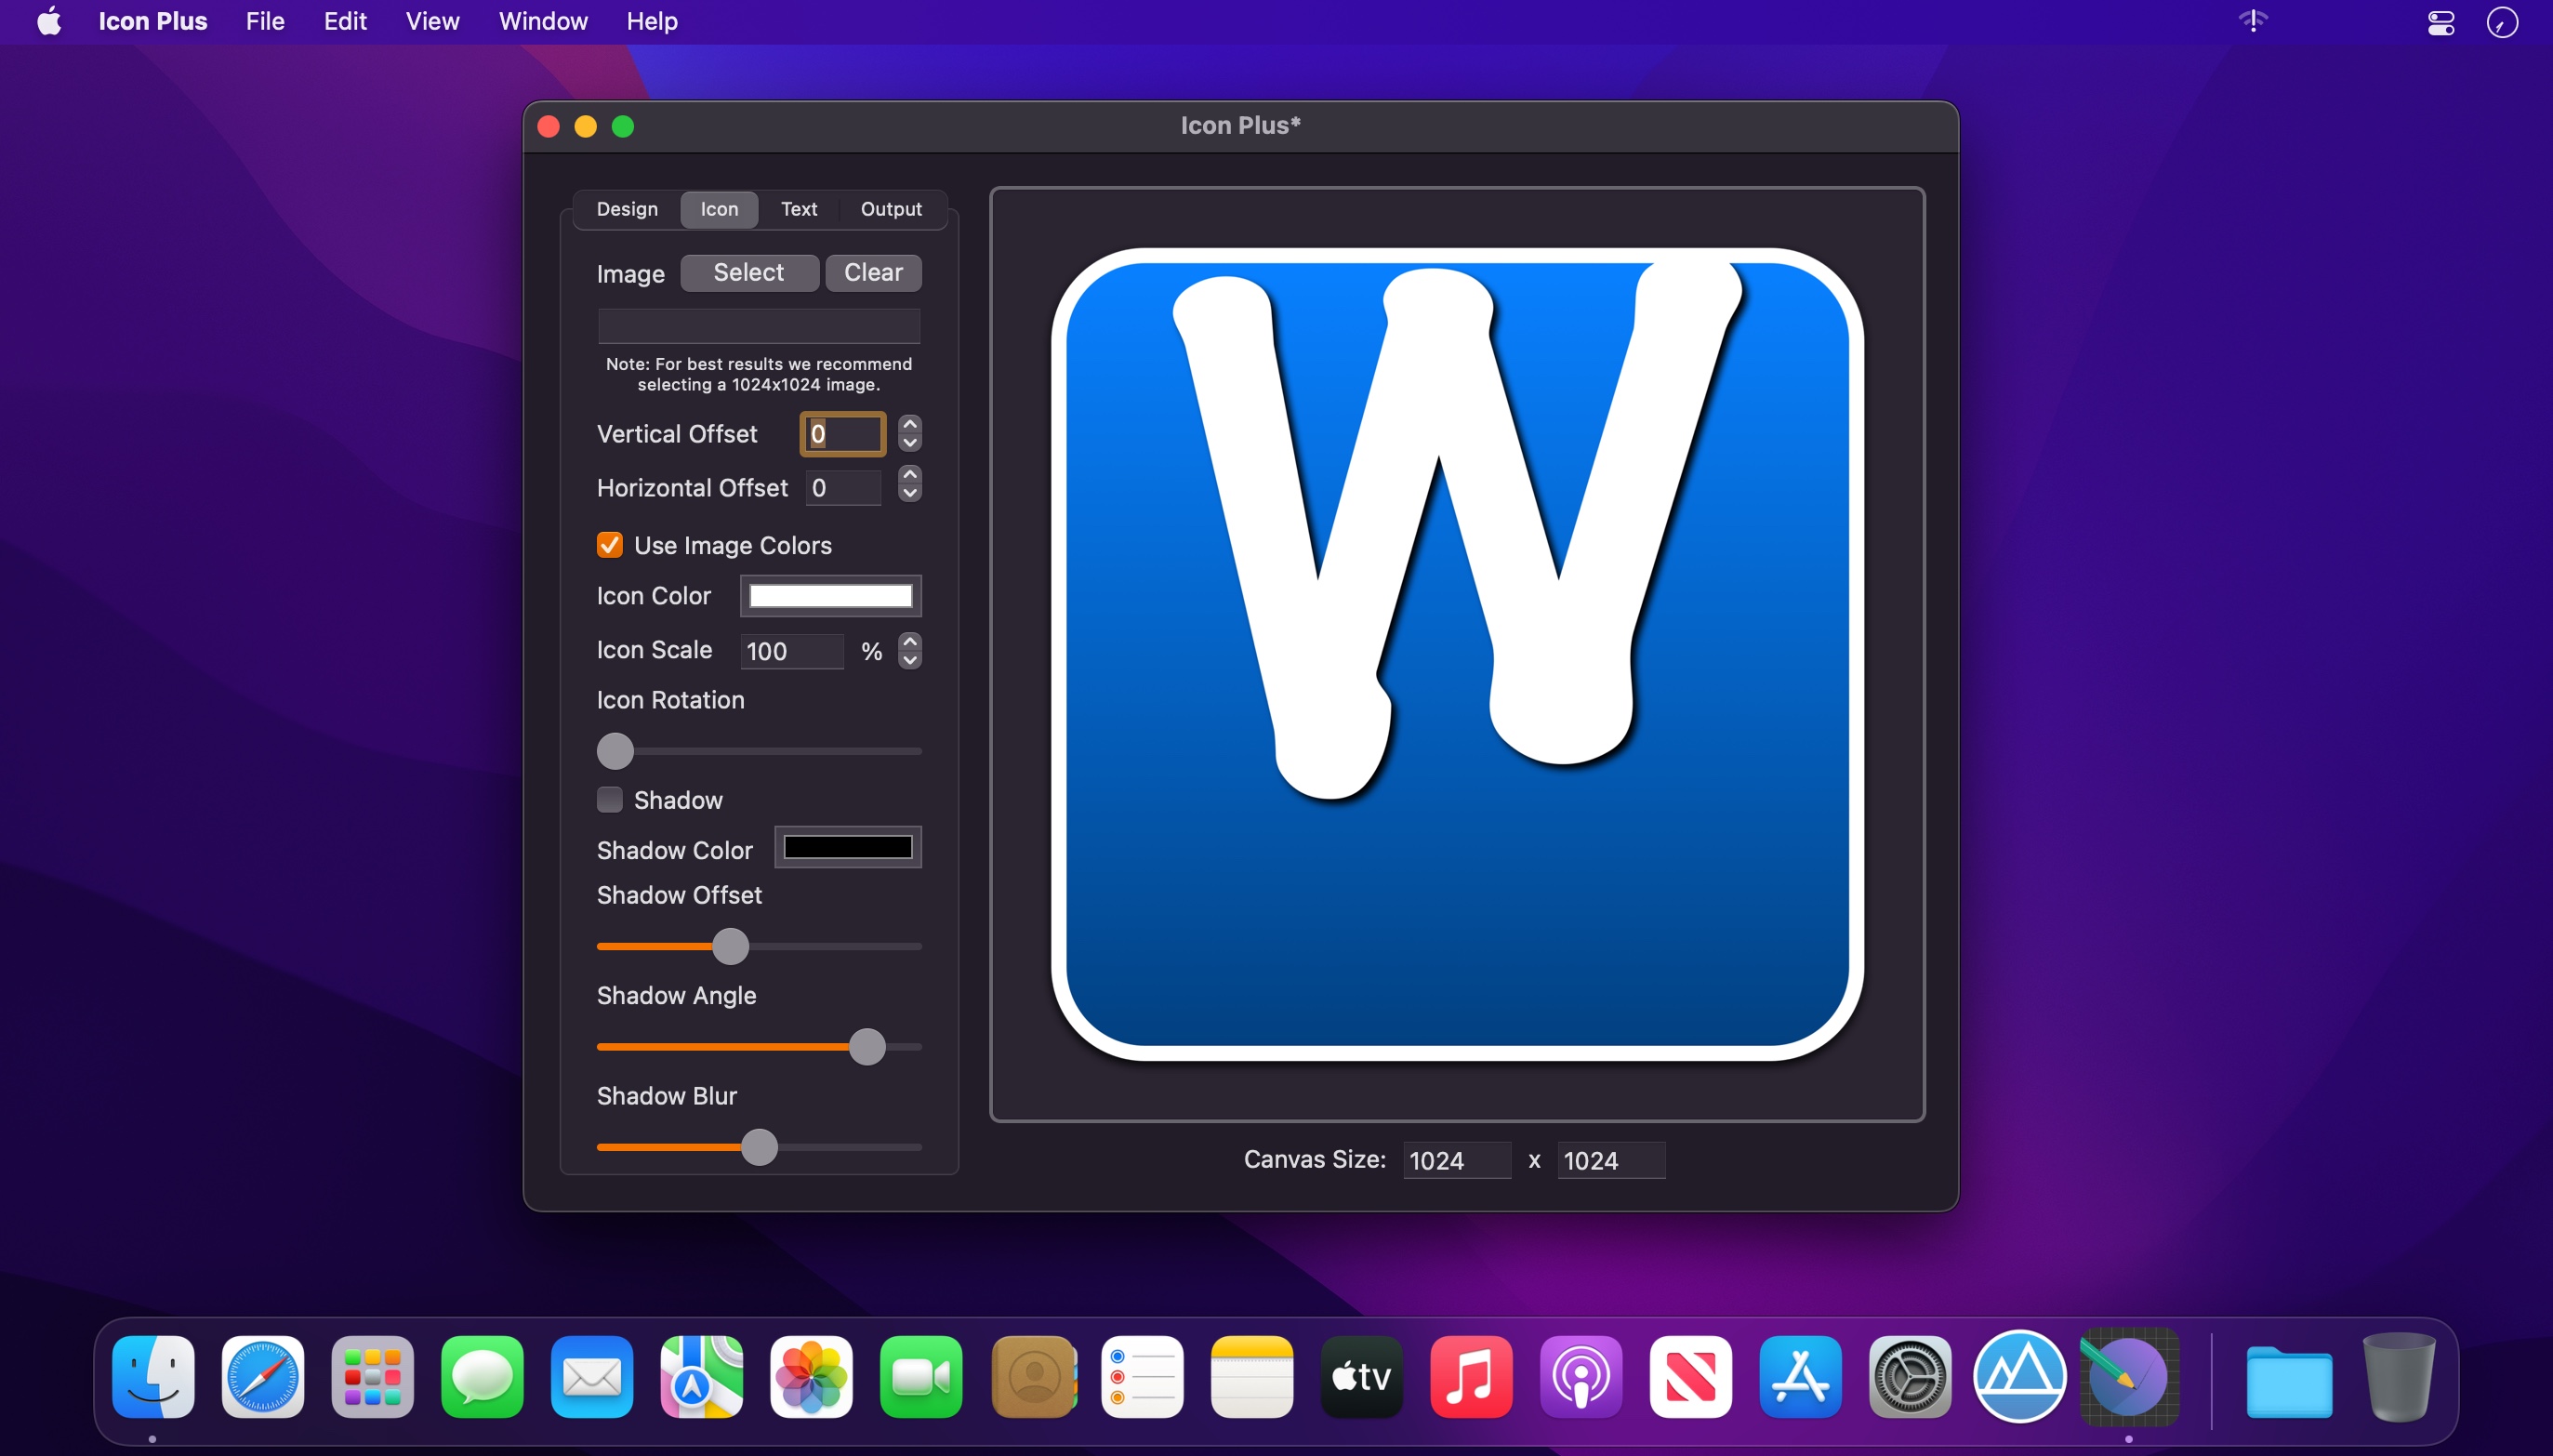Switch to the Text tab
The height and width of the screenshot is (1456, 2553).
[799, 209]
